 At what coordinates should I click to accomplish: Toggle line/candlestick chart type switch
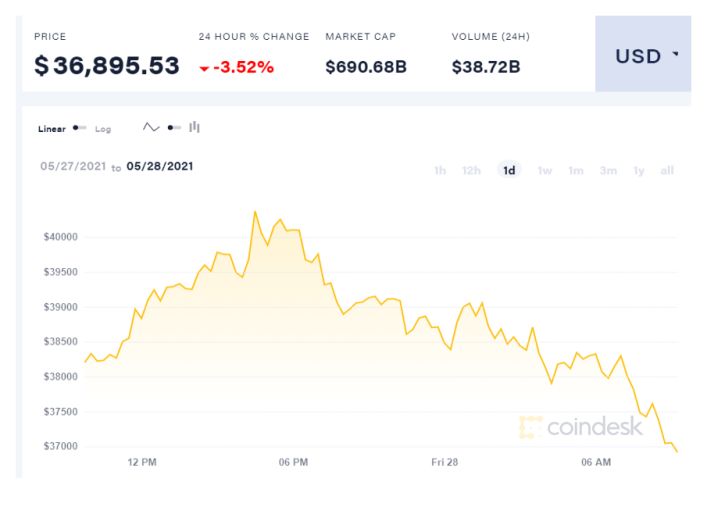point(174,127)
